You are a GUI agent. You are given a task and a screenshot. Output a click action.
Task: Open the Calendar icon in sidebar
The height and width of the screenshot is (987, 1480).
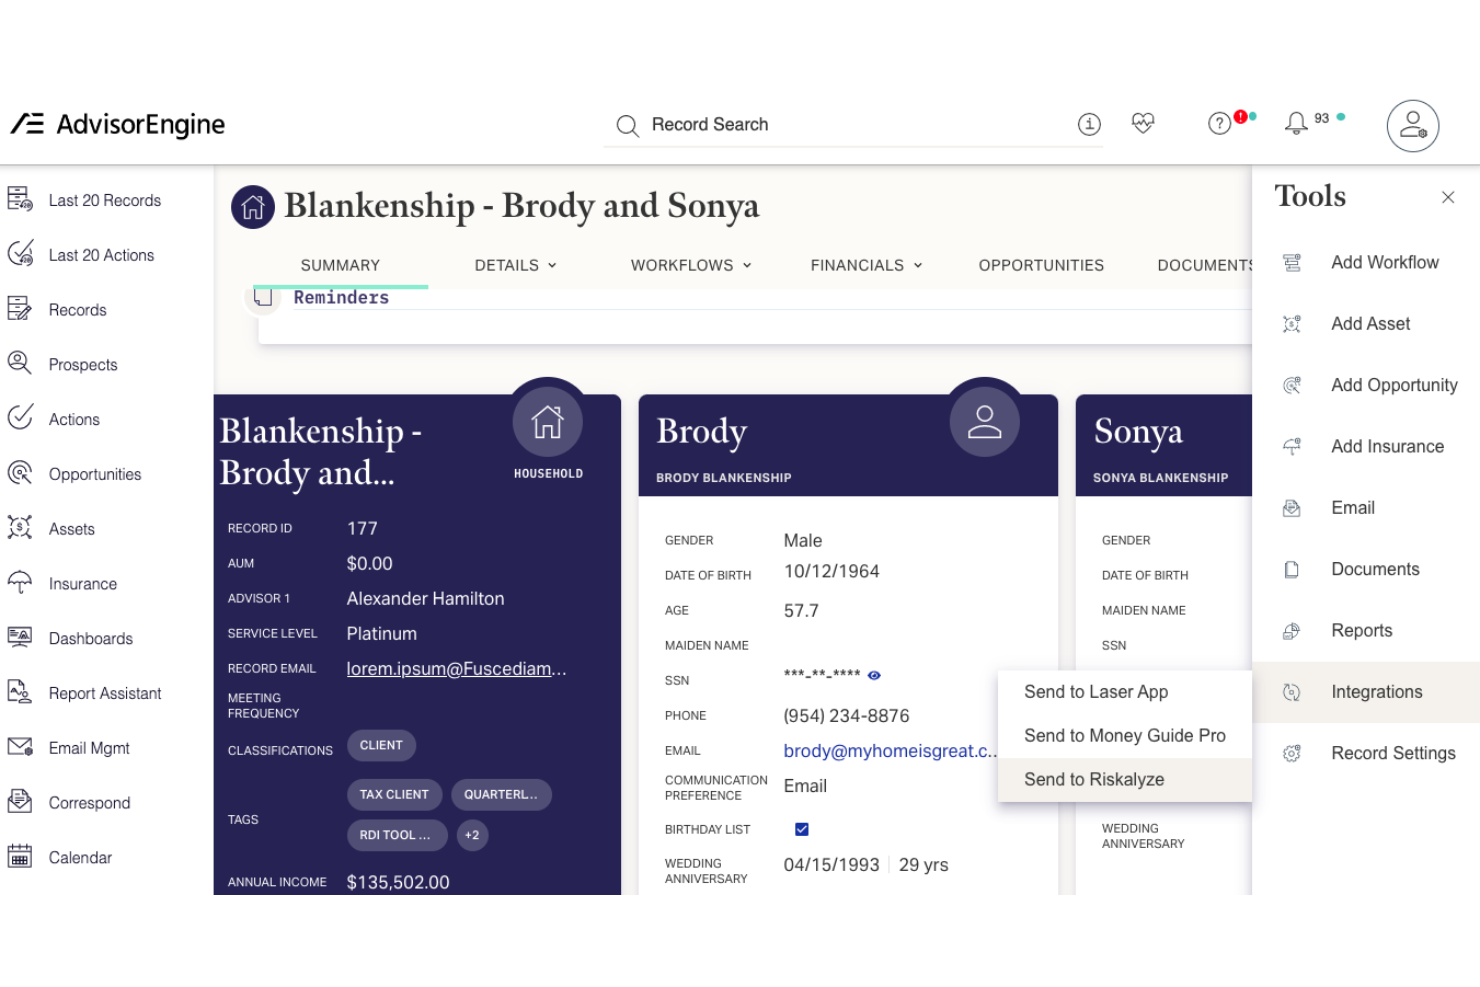[x=20, y=857]
